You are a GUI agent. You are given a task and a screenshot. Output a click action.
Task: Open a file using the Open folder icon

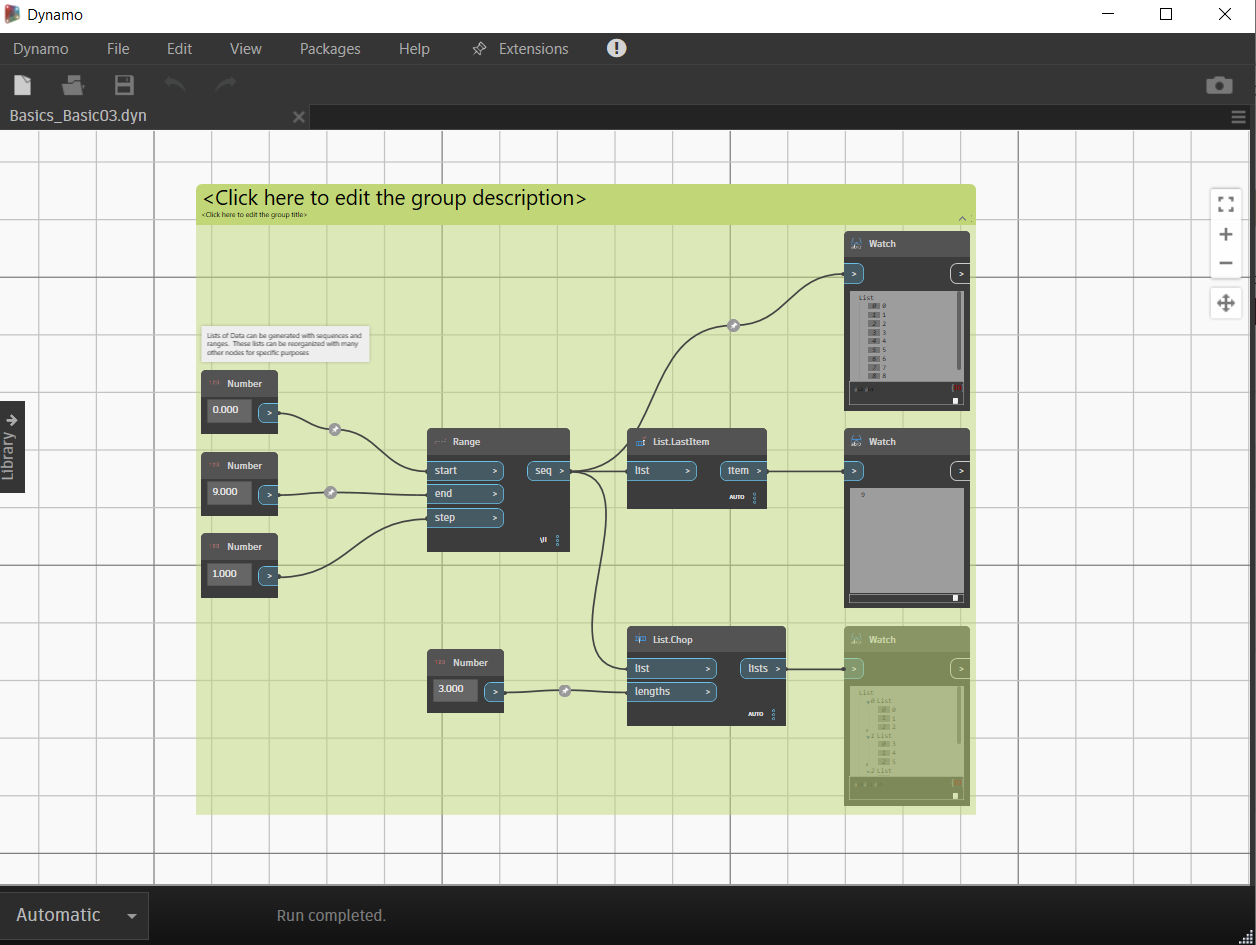point(73,85)
